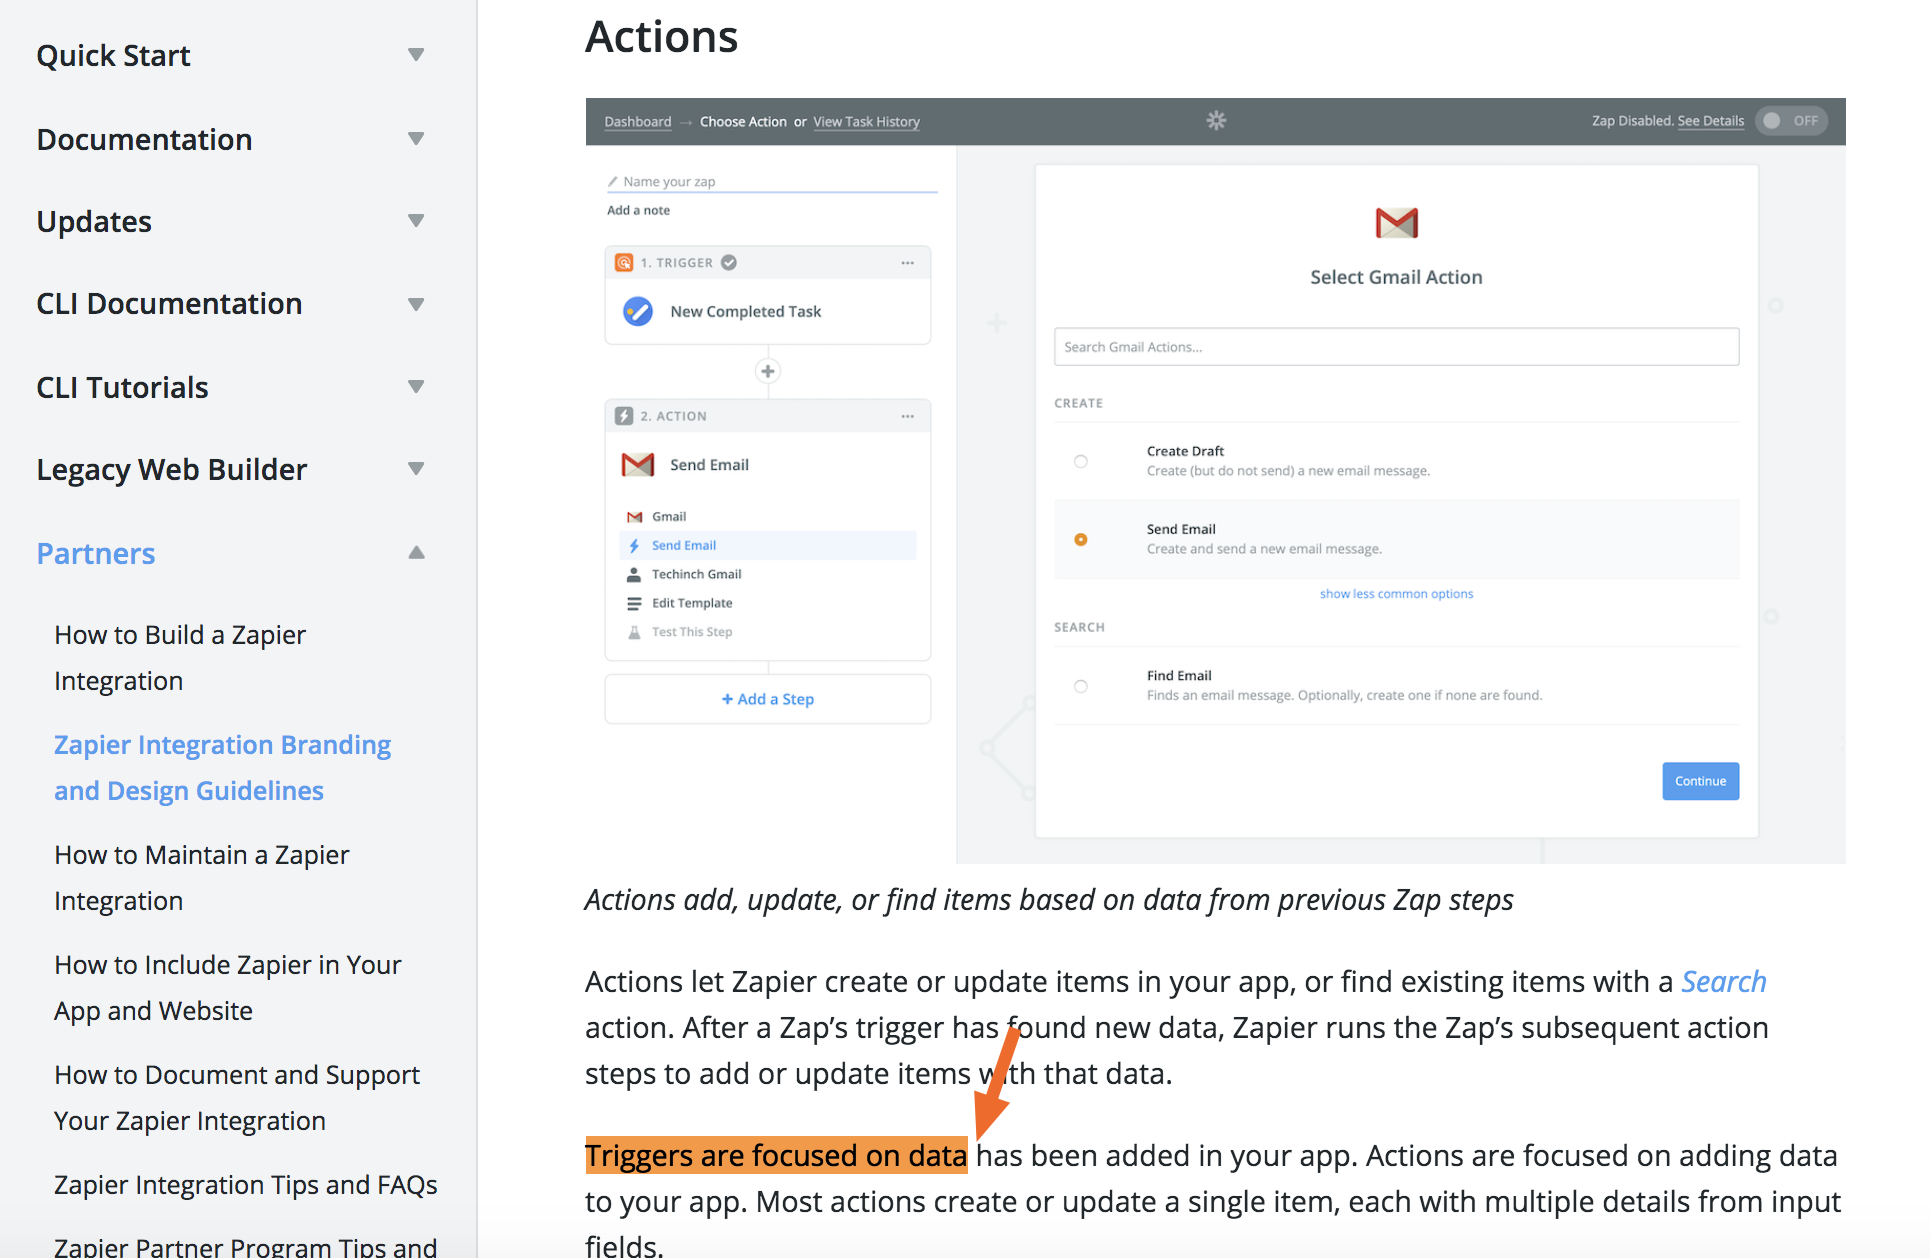This screenshot has height=1258, width=1930.
Task: Click the loading gear icon in header bar
Action: 1216,121
